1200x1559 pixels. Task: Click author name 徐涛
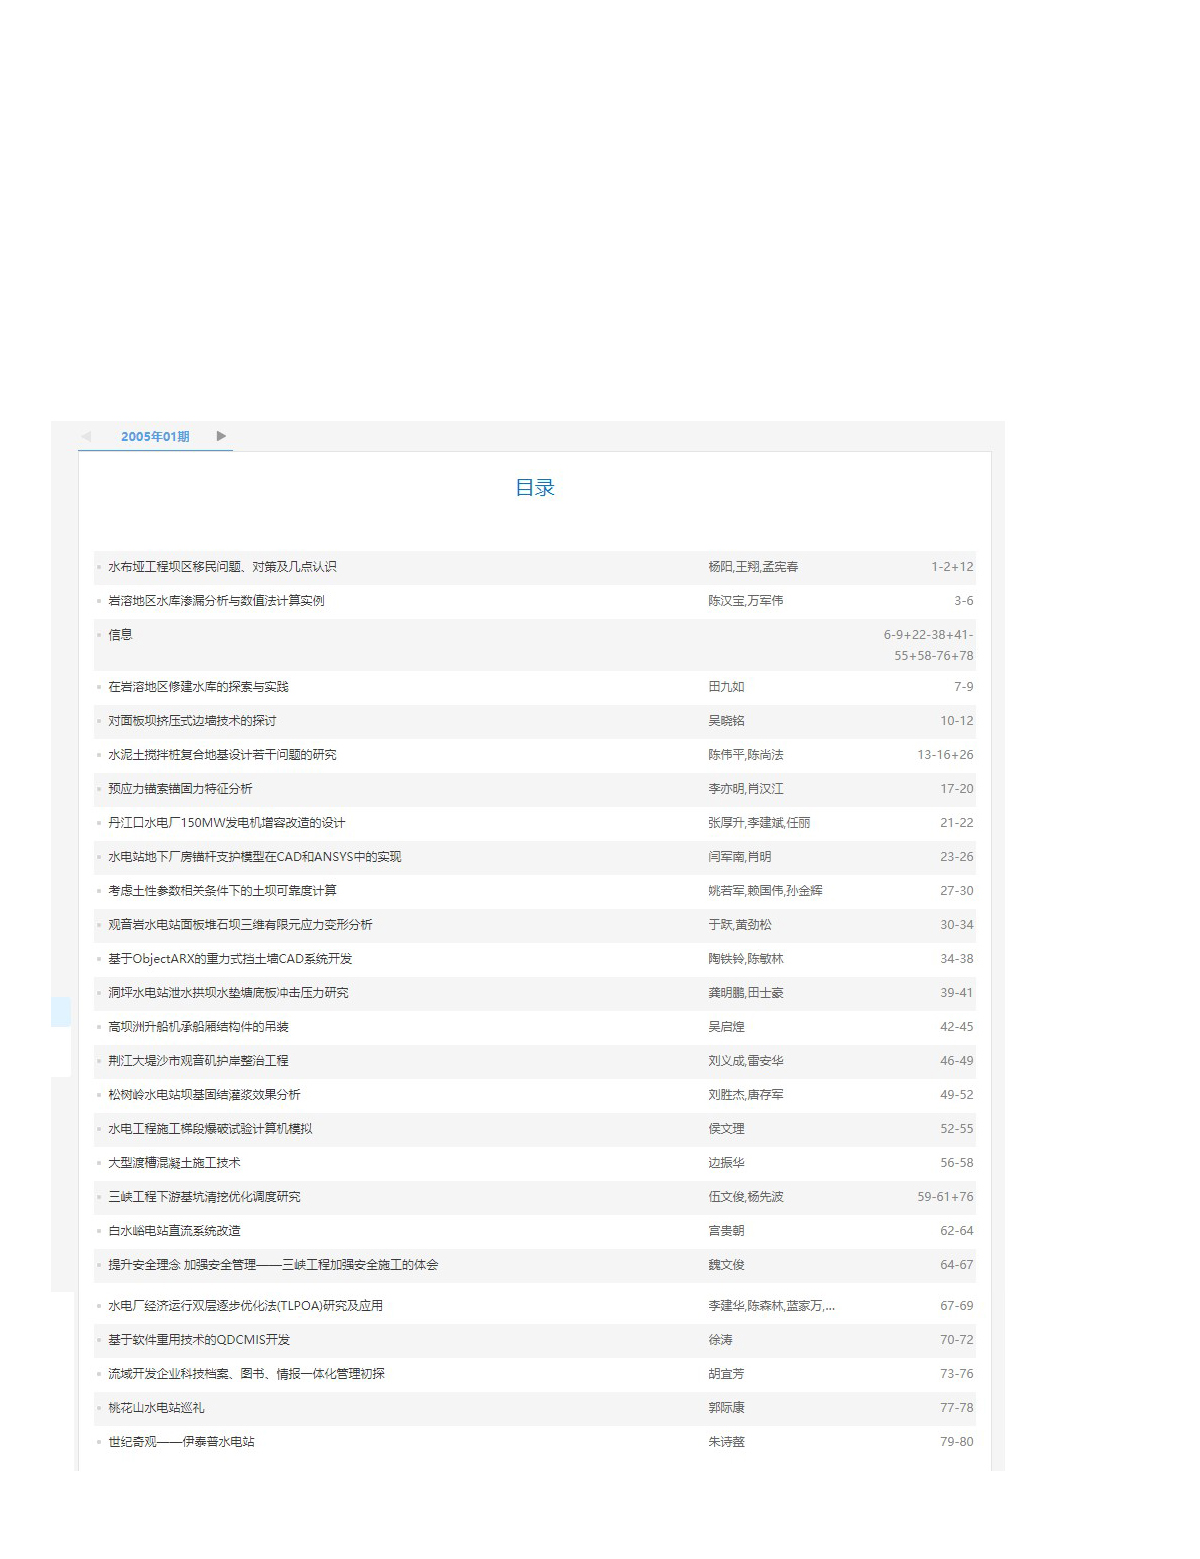point(720,1340)
